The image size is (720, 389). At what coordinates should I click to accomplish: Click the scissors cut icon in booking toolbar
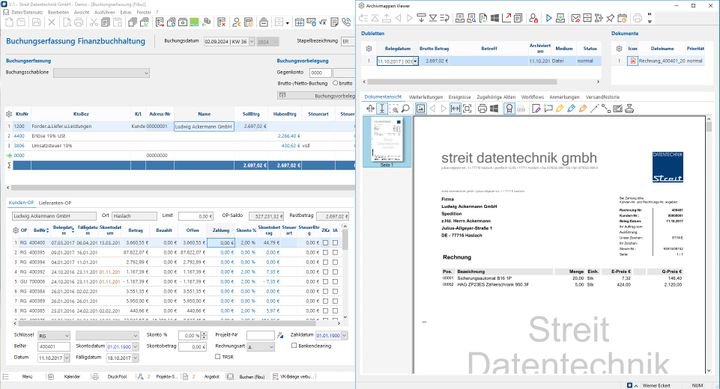pos(94,22)
